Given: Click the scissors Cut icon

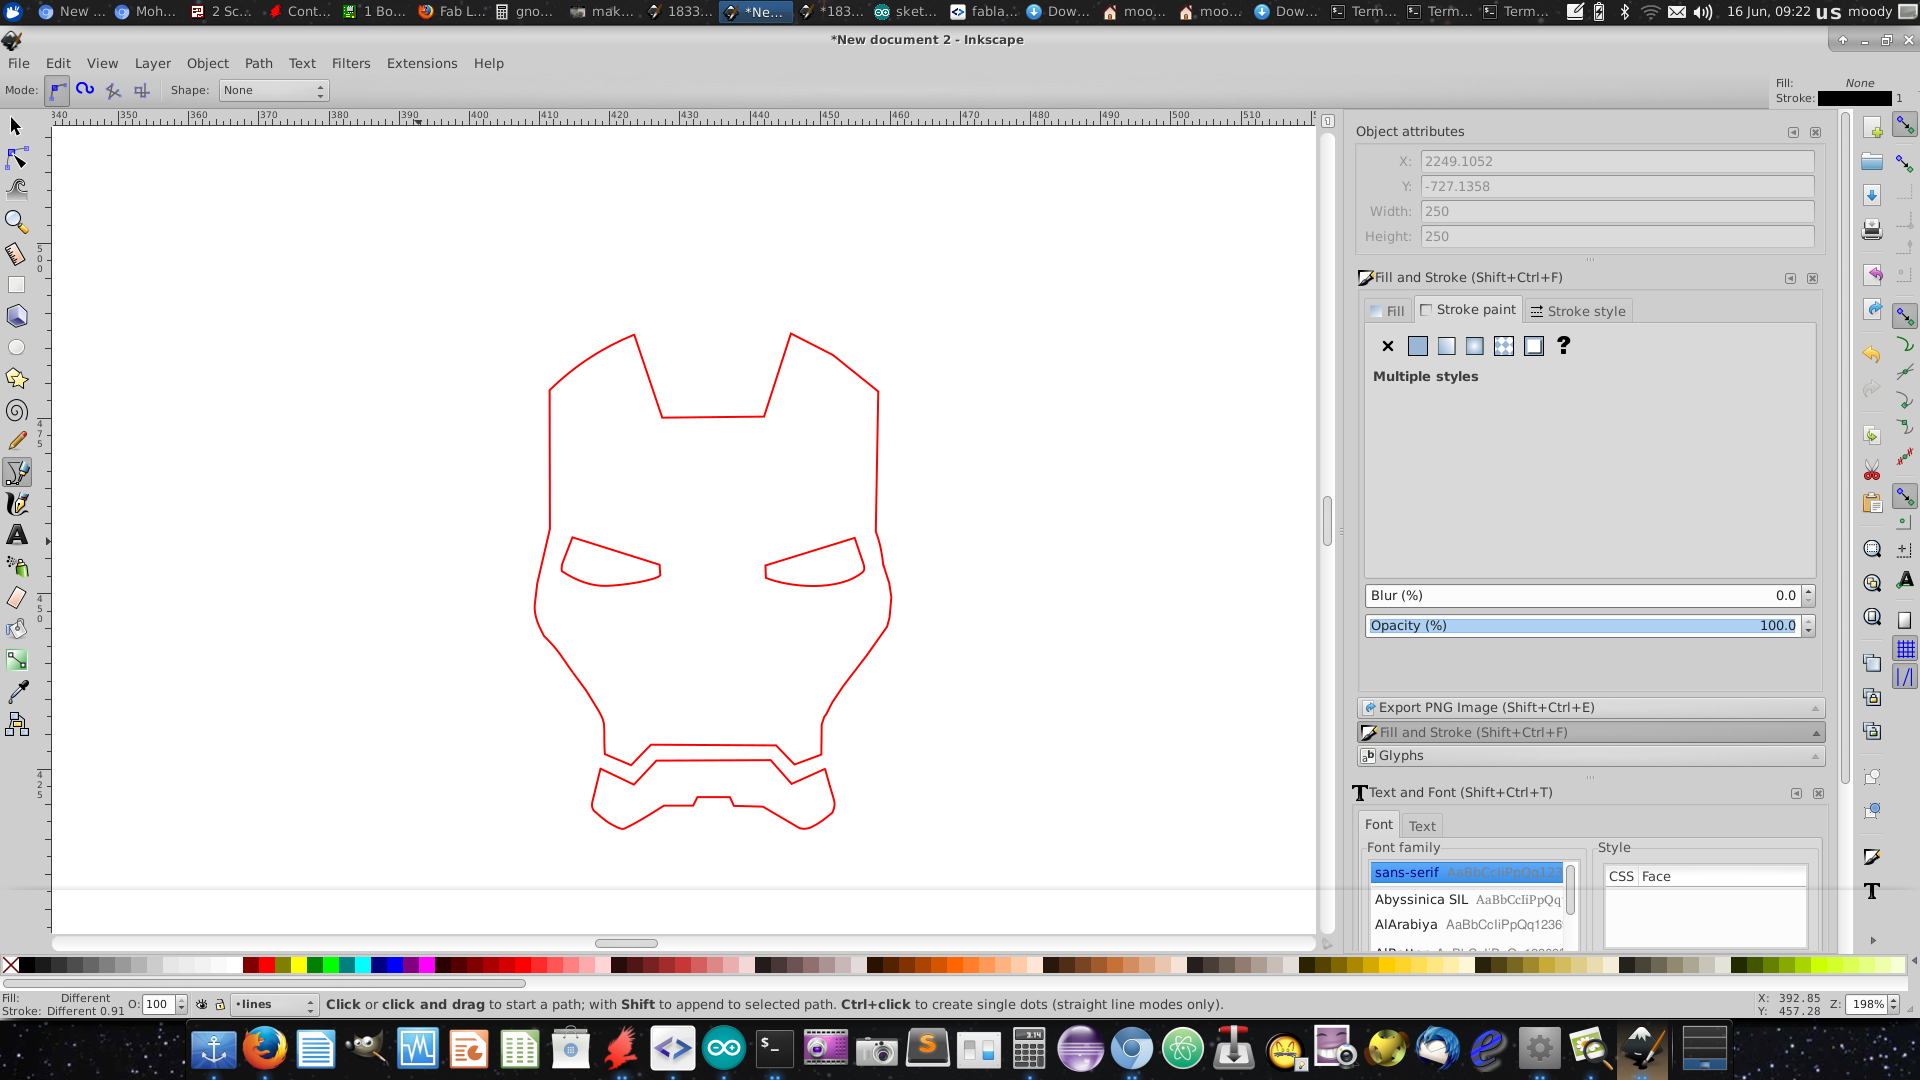Looking at the screenshot, I should point(1872,470).
